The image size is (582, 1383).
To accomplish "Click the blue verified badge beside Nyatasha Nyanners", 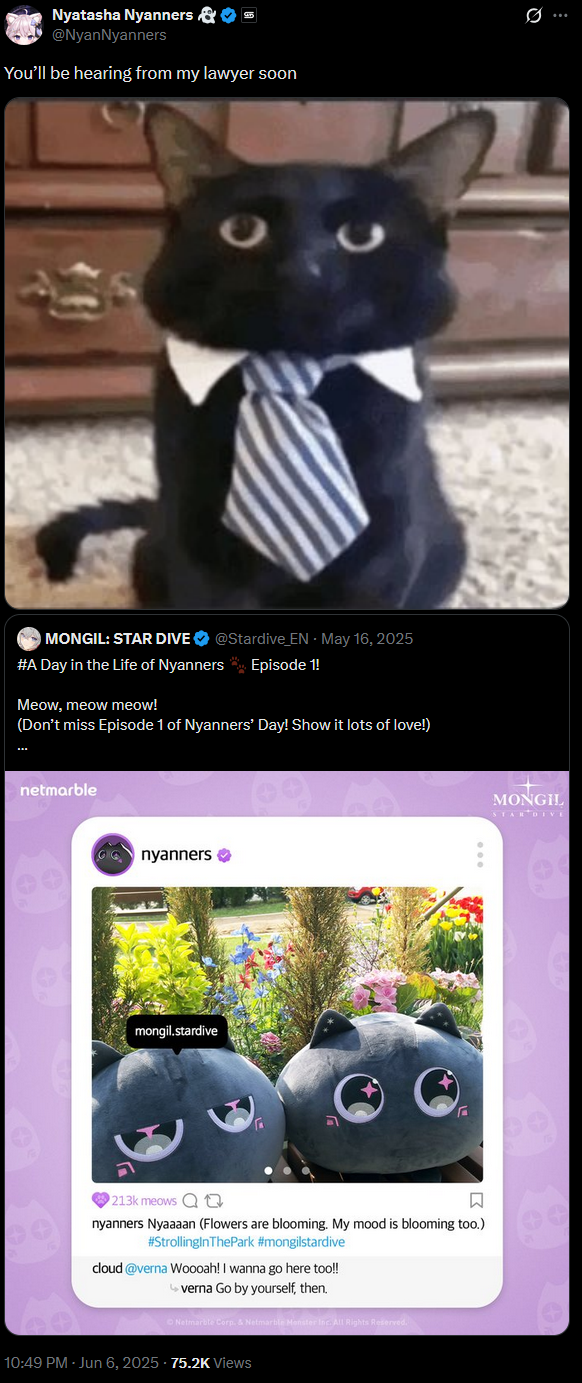I will click(x=228, y=15).
